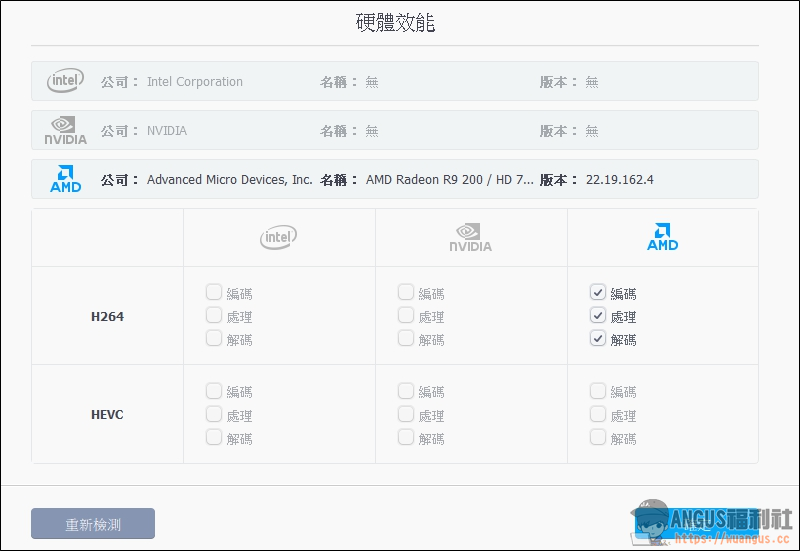Click the 重新檢測 button
Screen dimensions: 800x551
93,523
